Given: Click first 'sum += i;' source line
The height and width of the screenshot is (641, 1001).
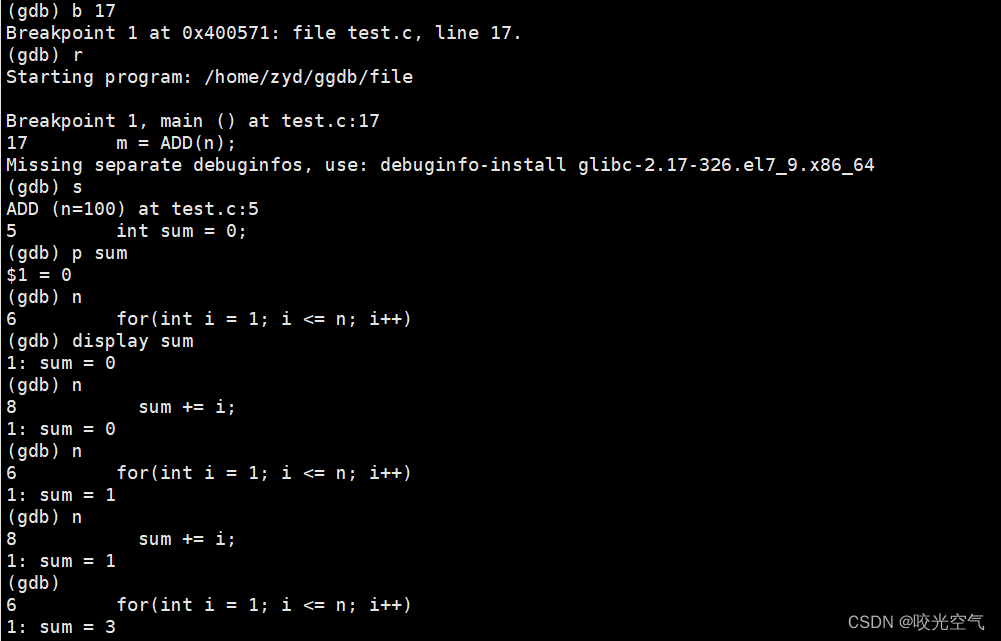Looking at the screenshot, I should tap(186, 407).
